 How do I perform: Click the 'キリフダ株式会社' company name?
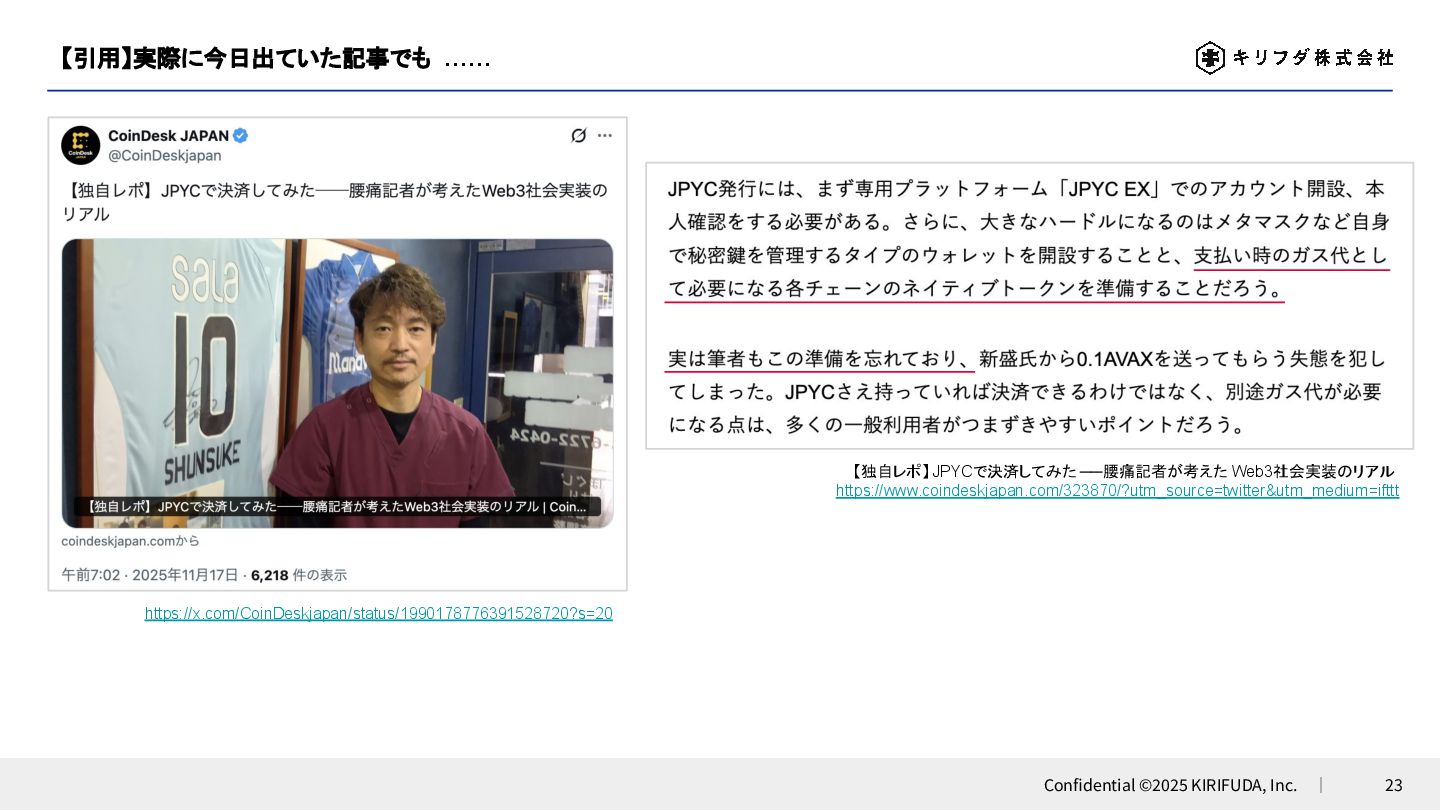tap(1313, 58)
